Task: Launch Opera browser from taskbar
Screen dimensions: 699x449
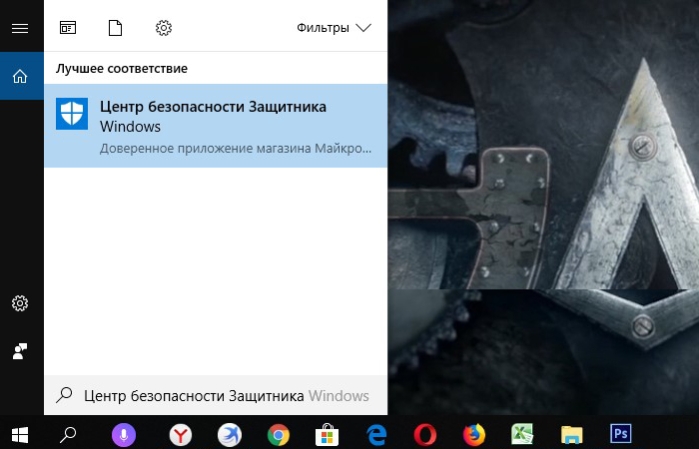Action: coord(425,434)
